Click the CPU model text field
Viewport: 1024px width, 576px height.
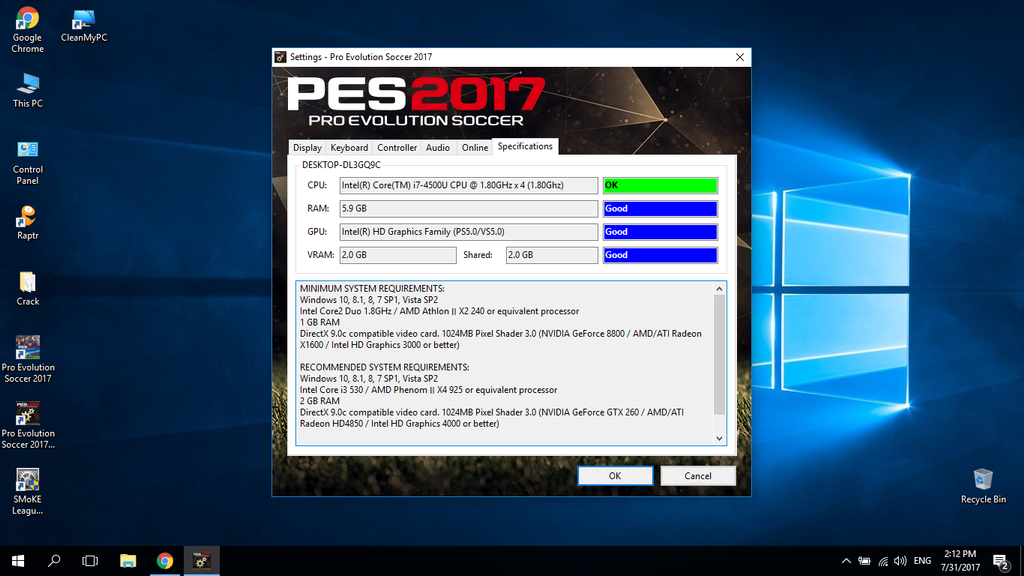(468, 185)
